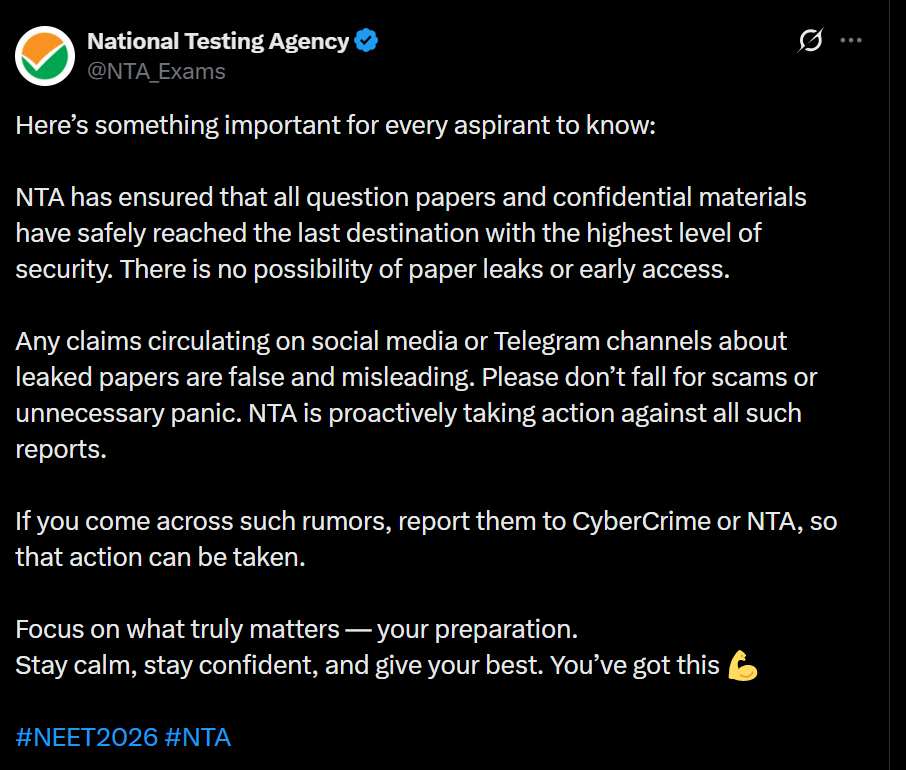Viewport: 906px width, 770px height.
Task: Click the text "that action can be taken."
Action: [x=160, y=557]
